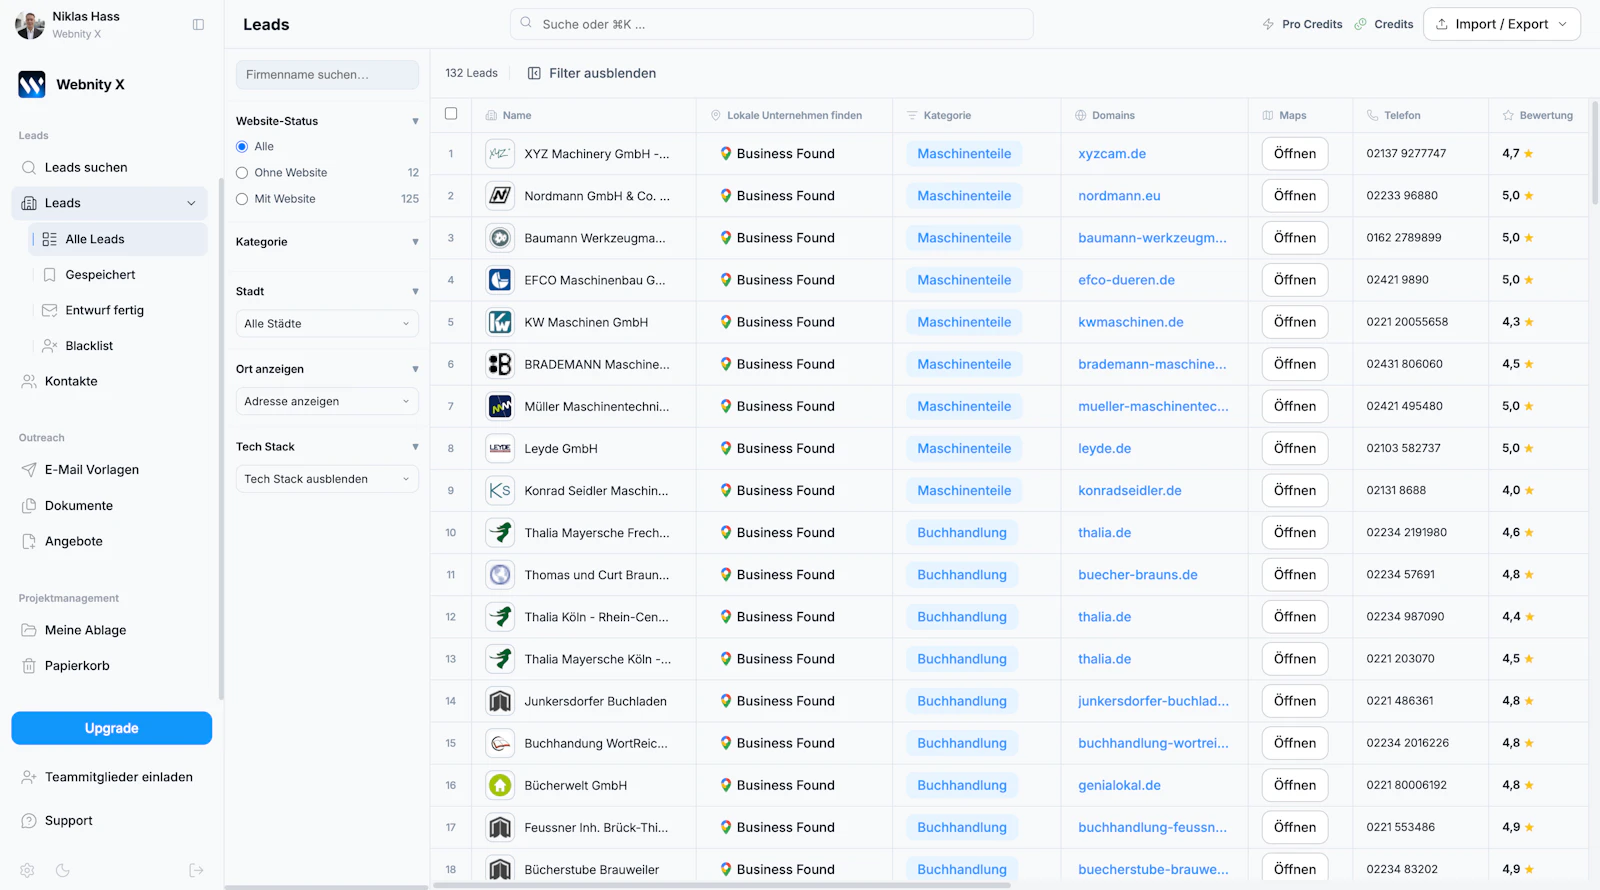
Task: Click the Thomas und Curt Braun logo
Action: (500, 575)
